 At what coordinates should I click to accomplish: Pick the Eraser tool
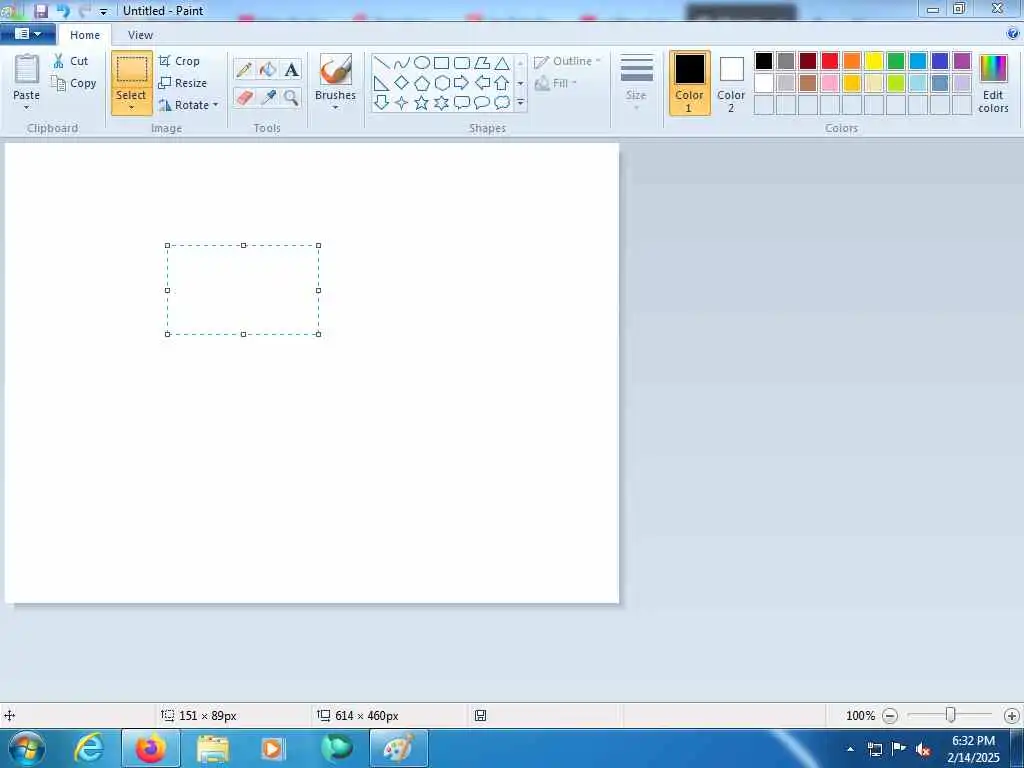tap(244, 98)
